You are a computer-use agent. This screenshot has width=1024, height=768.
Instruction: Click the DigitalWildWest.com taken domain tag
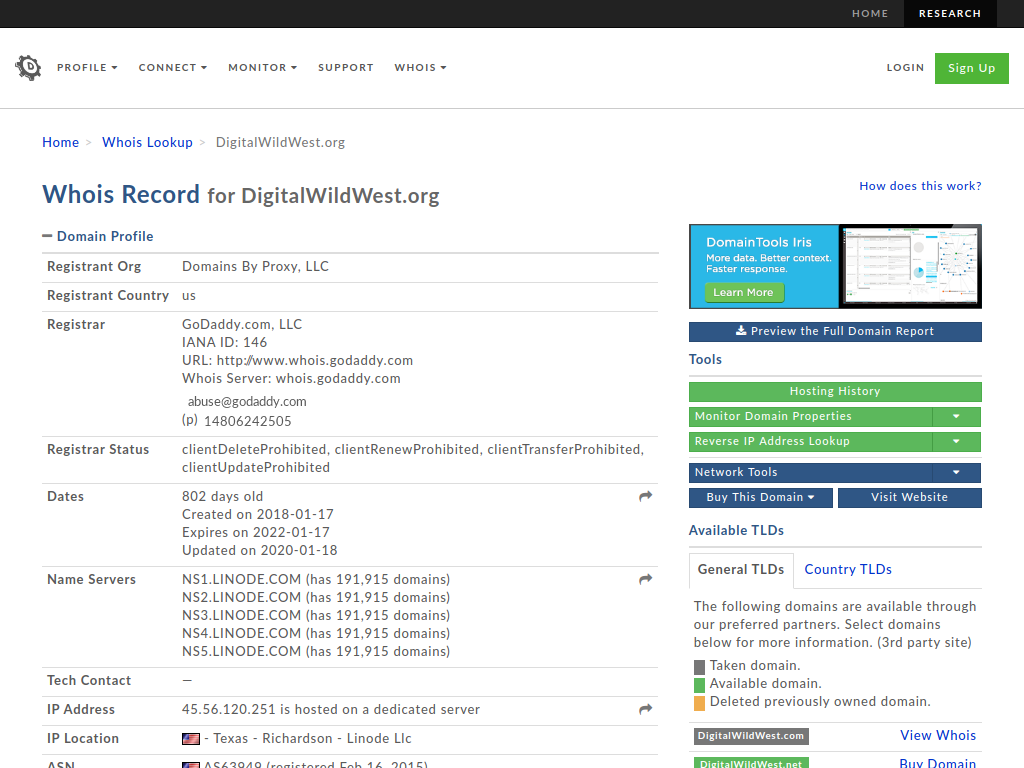[x=751, y=736]
